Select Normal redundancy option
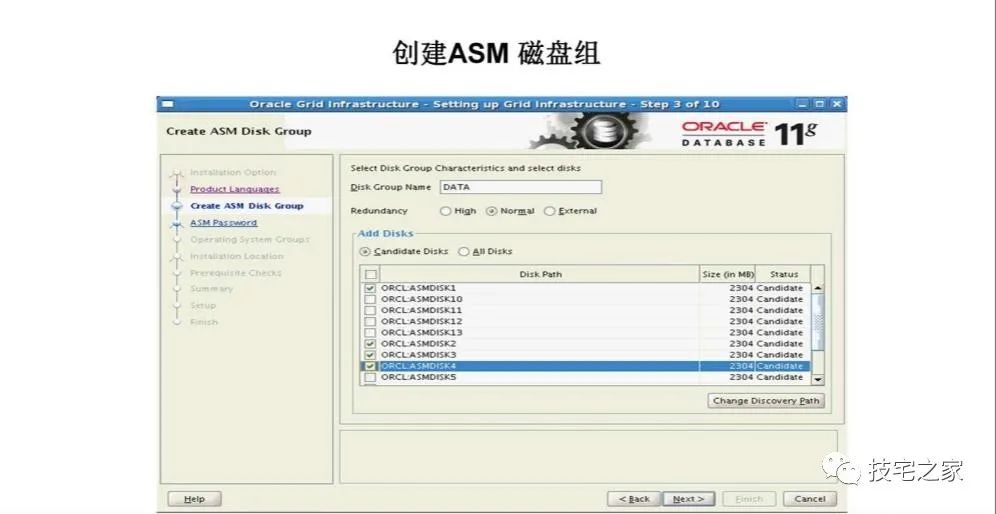Screen dimensions: 996x514 coord(491,211)
